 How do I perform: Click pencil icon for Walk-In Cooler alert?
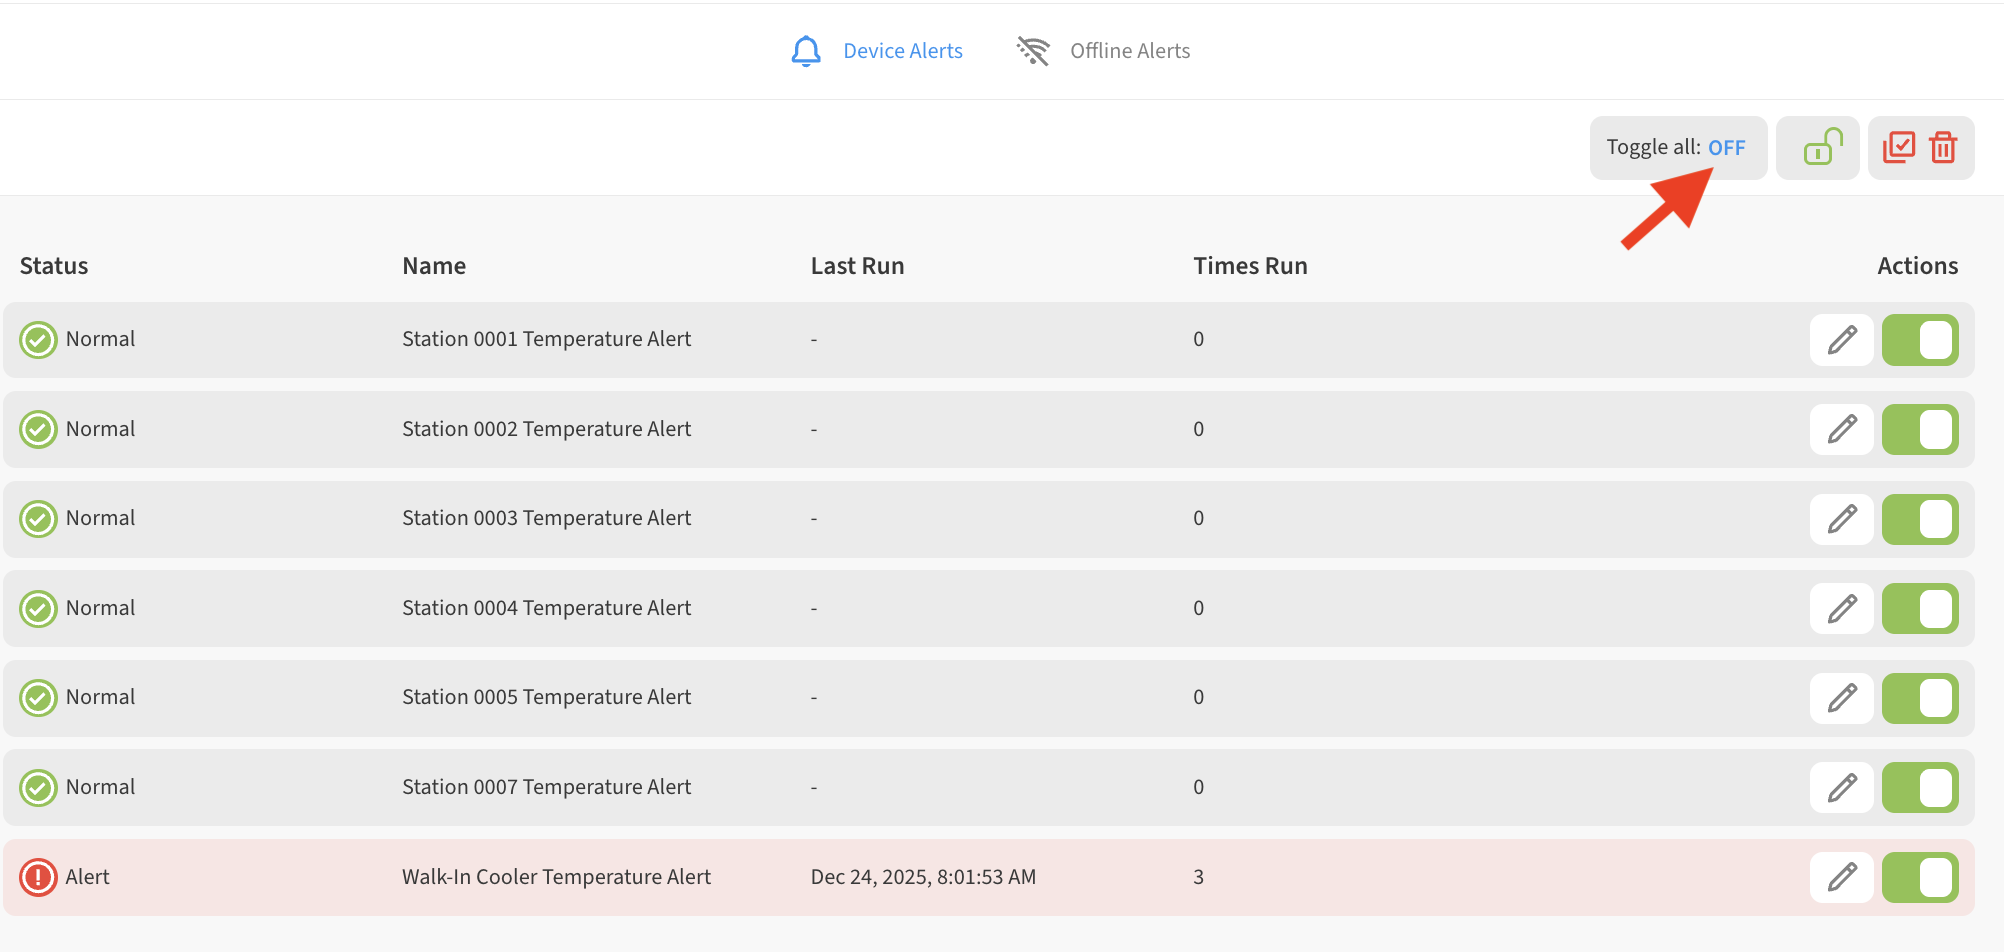[1841, 877]
